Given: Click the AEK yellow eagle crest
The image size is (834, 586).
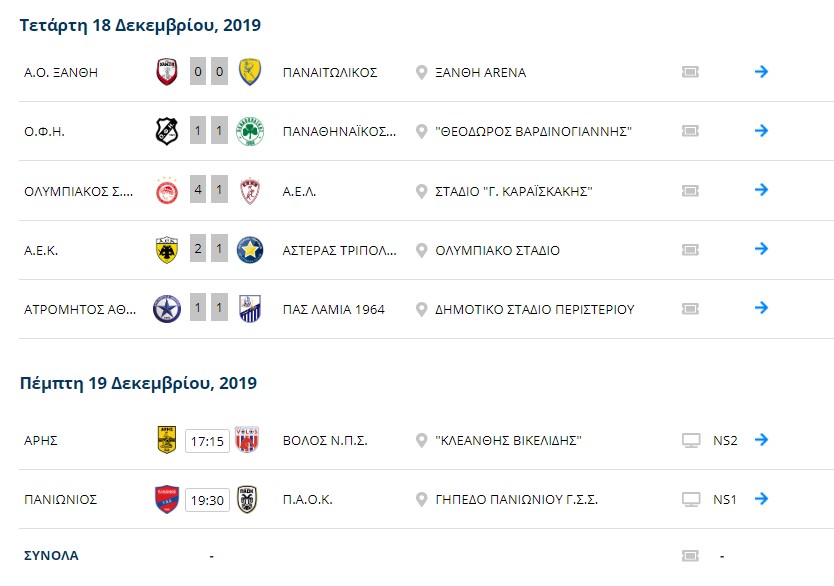Looking at the screenshot, I should pyautogui.click(x=167, y=249).
